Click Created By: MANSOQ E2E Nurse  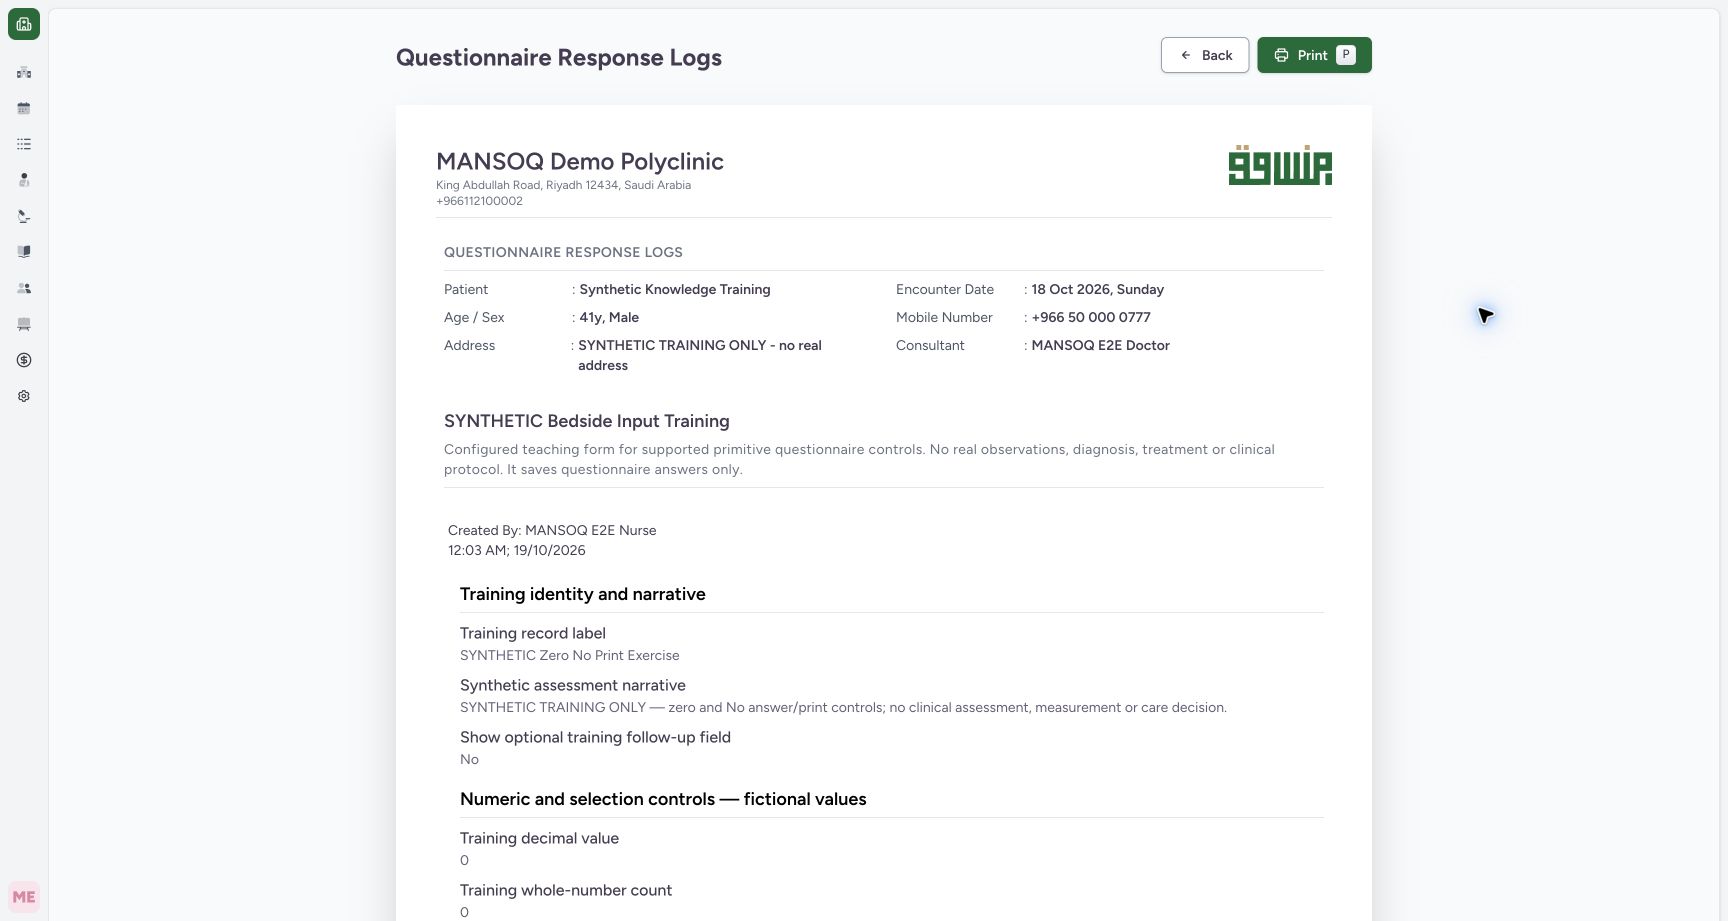(x=552, y=530)
